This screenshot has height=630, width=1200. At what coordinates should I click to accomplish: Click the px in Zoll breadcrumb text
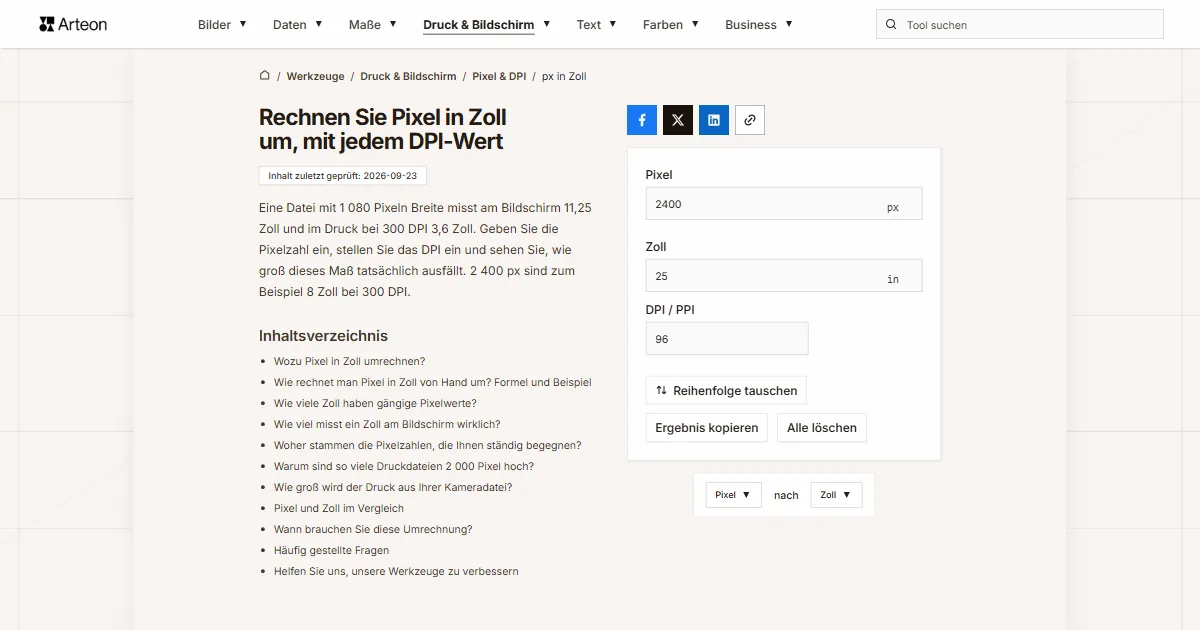tap(564, 76)
